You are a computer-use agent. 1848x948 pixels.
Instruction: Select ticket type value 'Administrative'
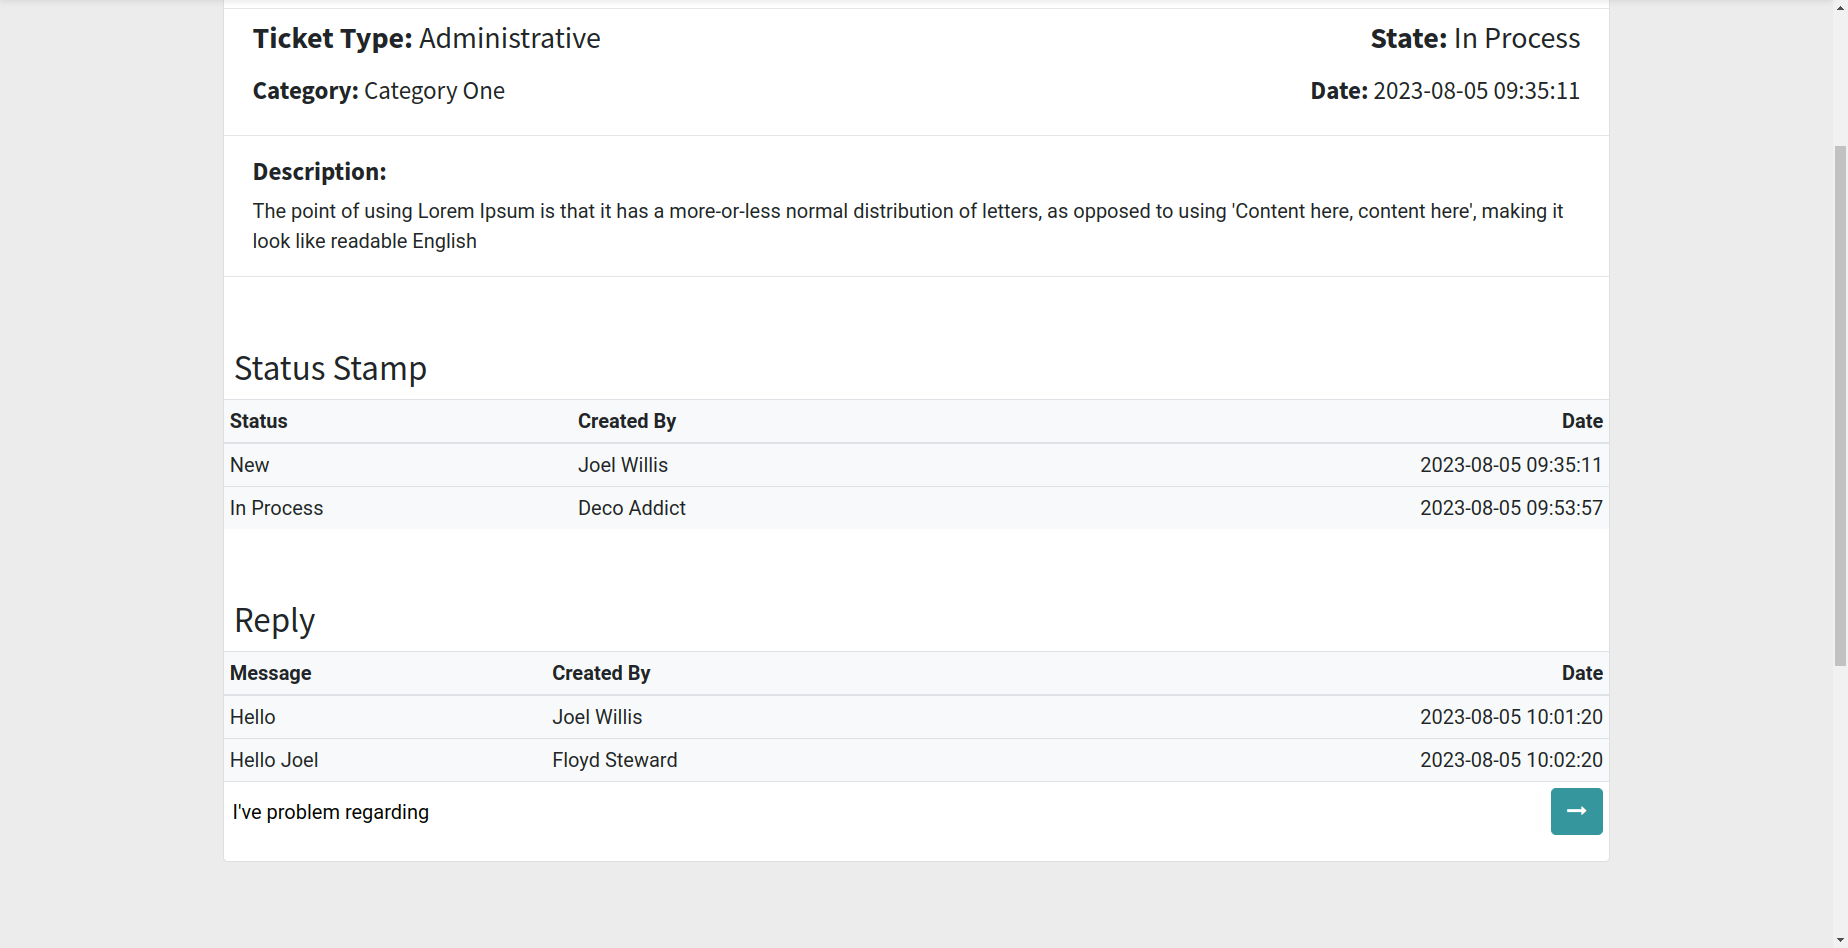click(510, 38)
